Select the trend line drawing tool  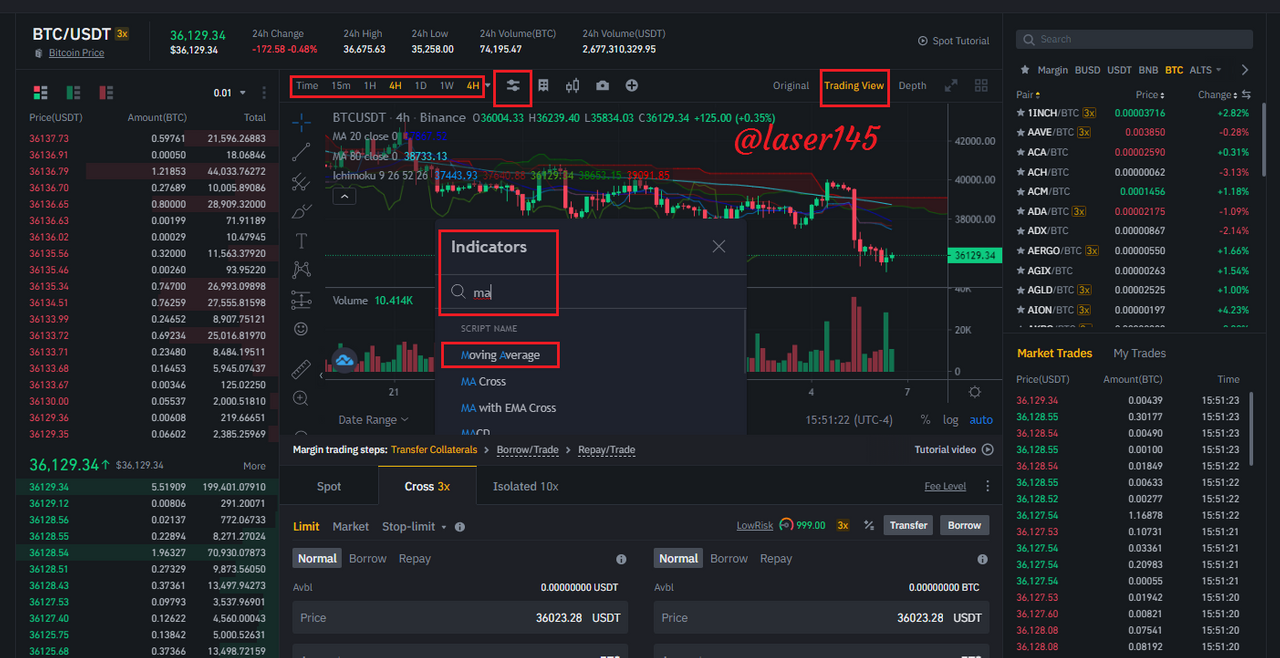point(301,153)
